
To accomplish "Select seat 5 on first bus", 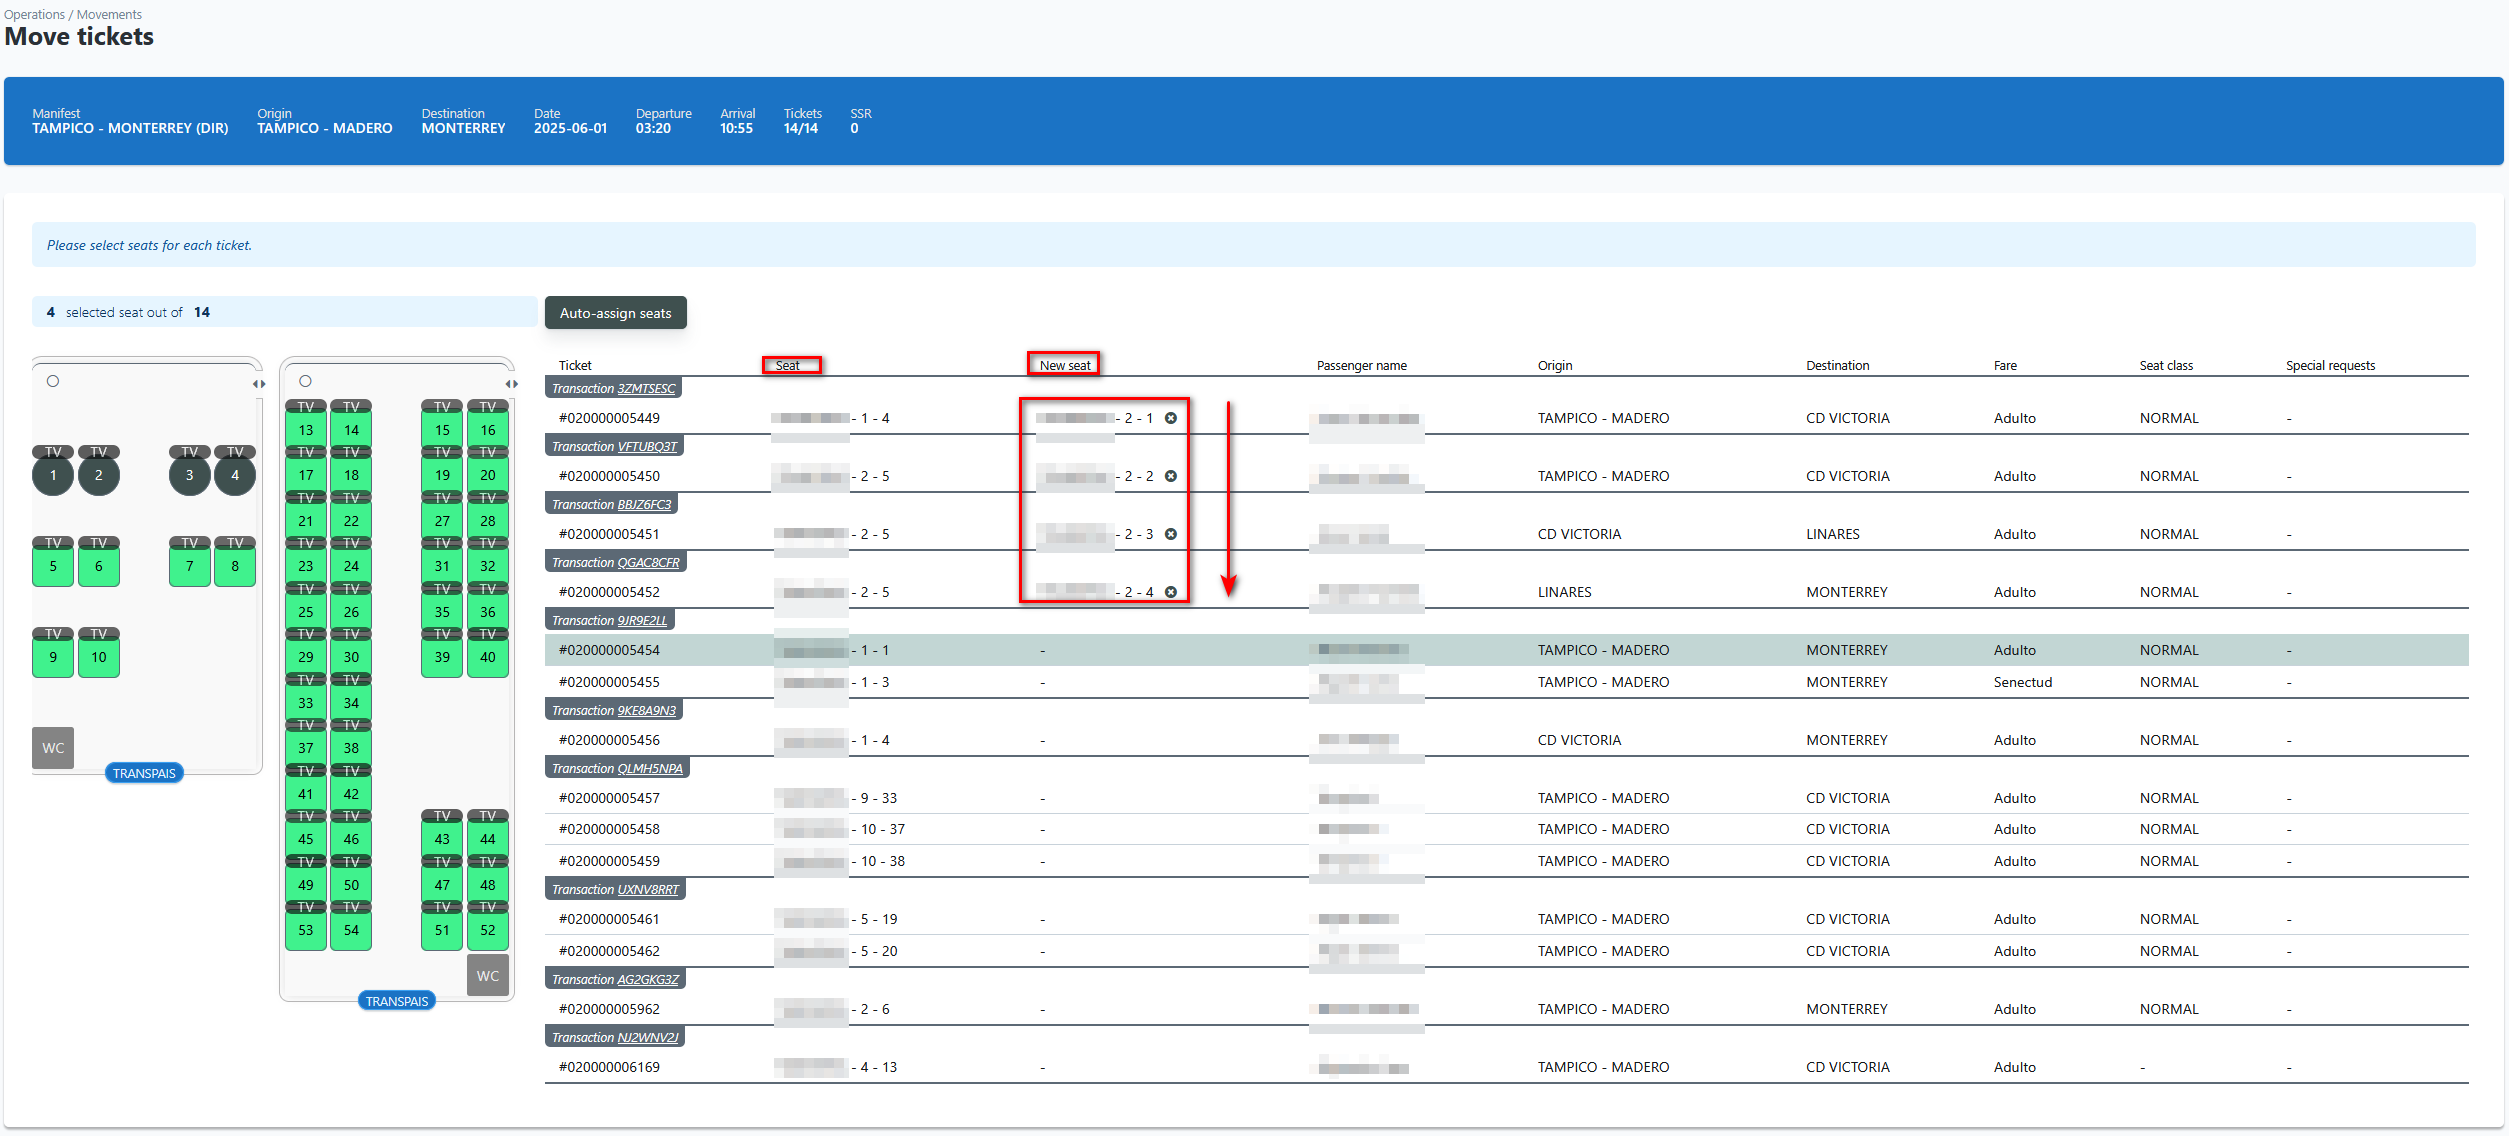I will [53, 566].
